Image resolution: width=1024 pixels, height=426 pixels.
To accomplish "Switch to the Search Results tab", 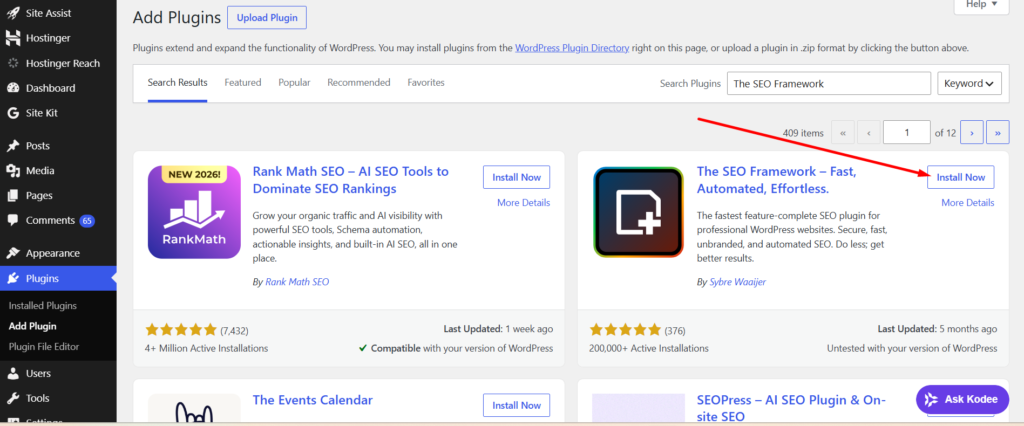I will [x=178, y=83].
